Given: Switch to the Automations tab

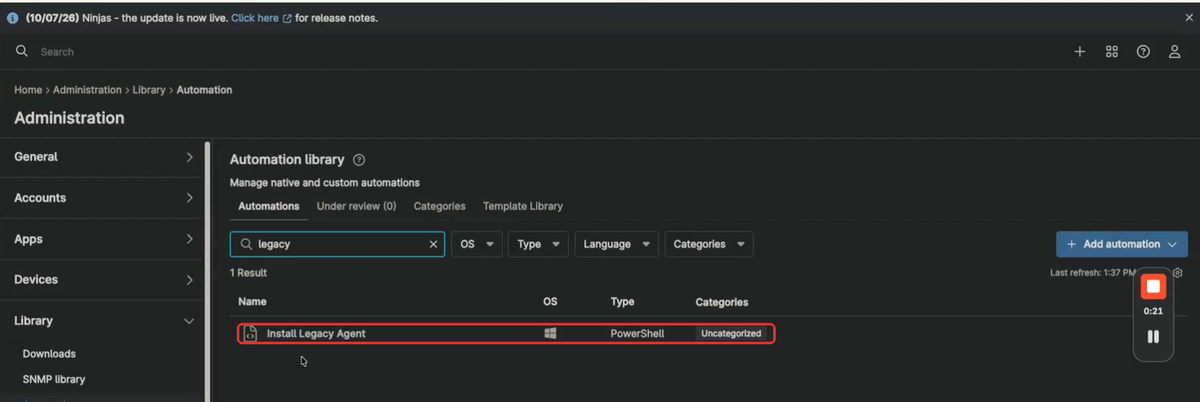Looking at the screenshot, I should [268, 206].
